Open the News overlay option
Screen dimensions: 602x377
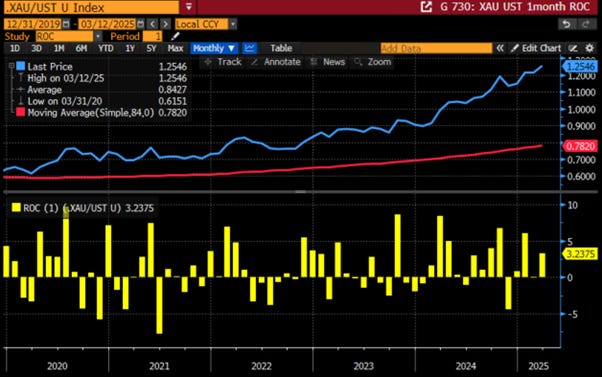[x=327, y=62]
